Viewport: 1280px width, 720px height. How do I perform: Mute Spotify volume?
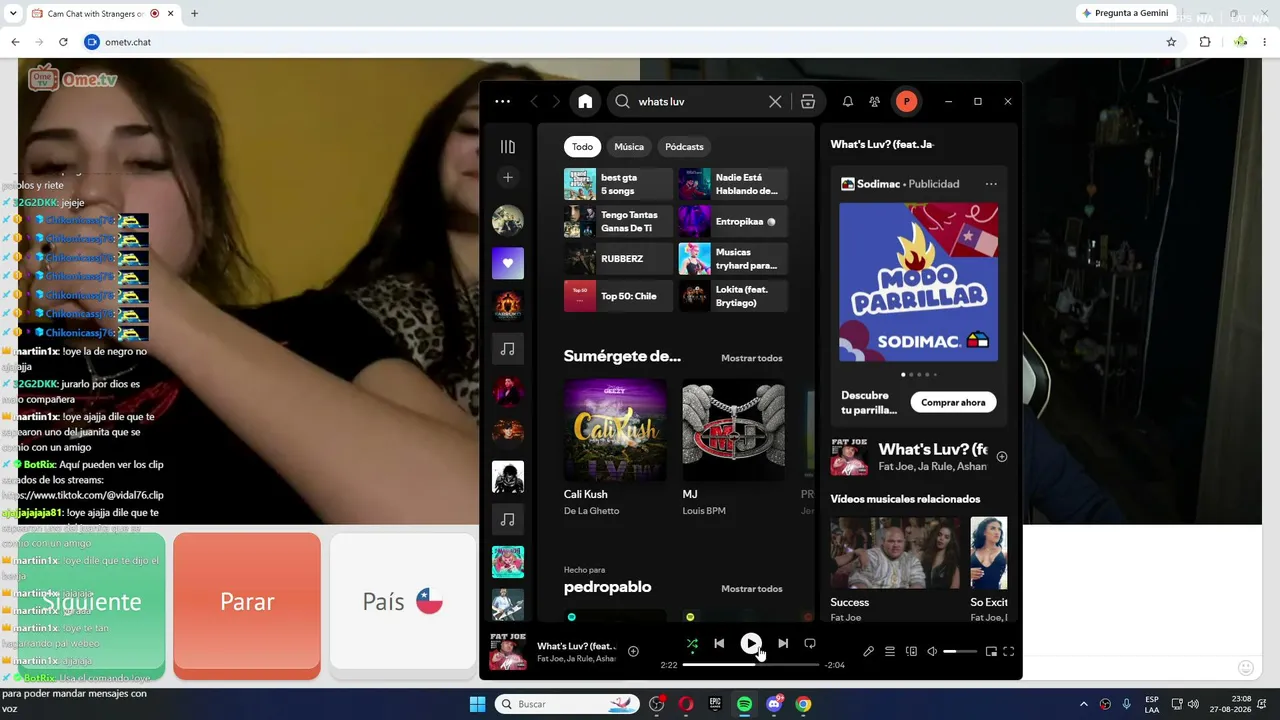932,652
